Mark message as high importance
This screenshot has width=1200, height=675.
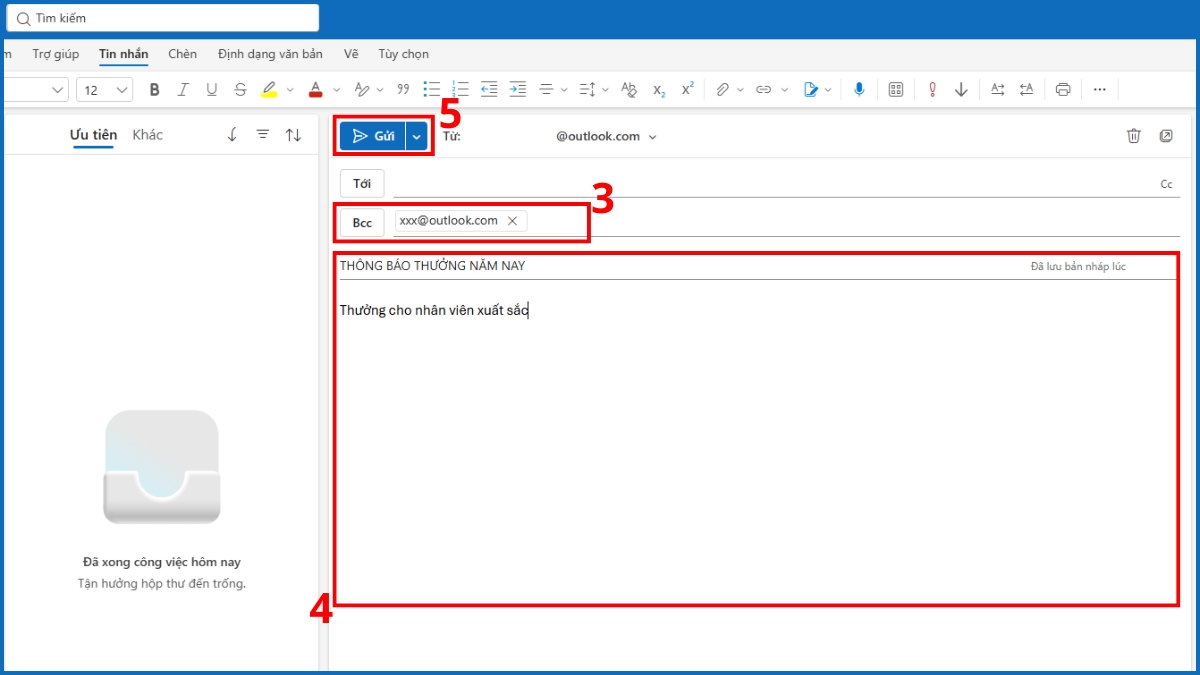(932, 90)
